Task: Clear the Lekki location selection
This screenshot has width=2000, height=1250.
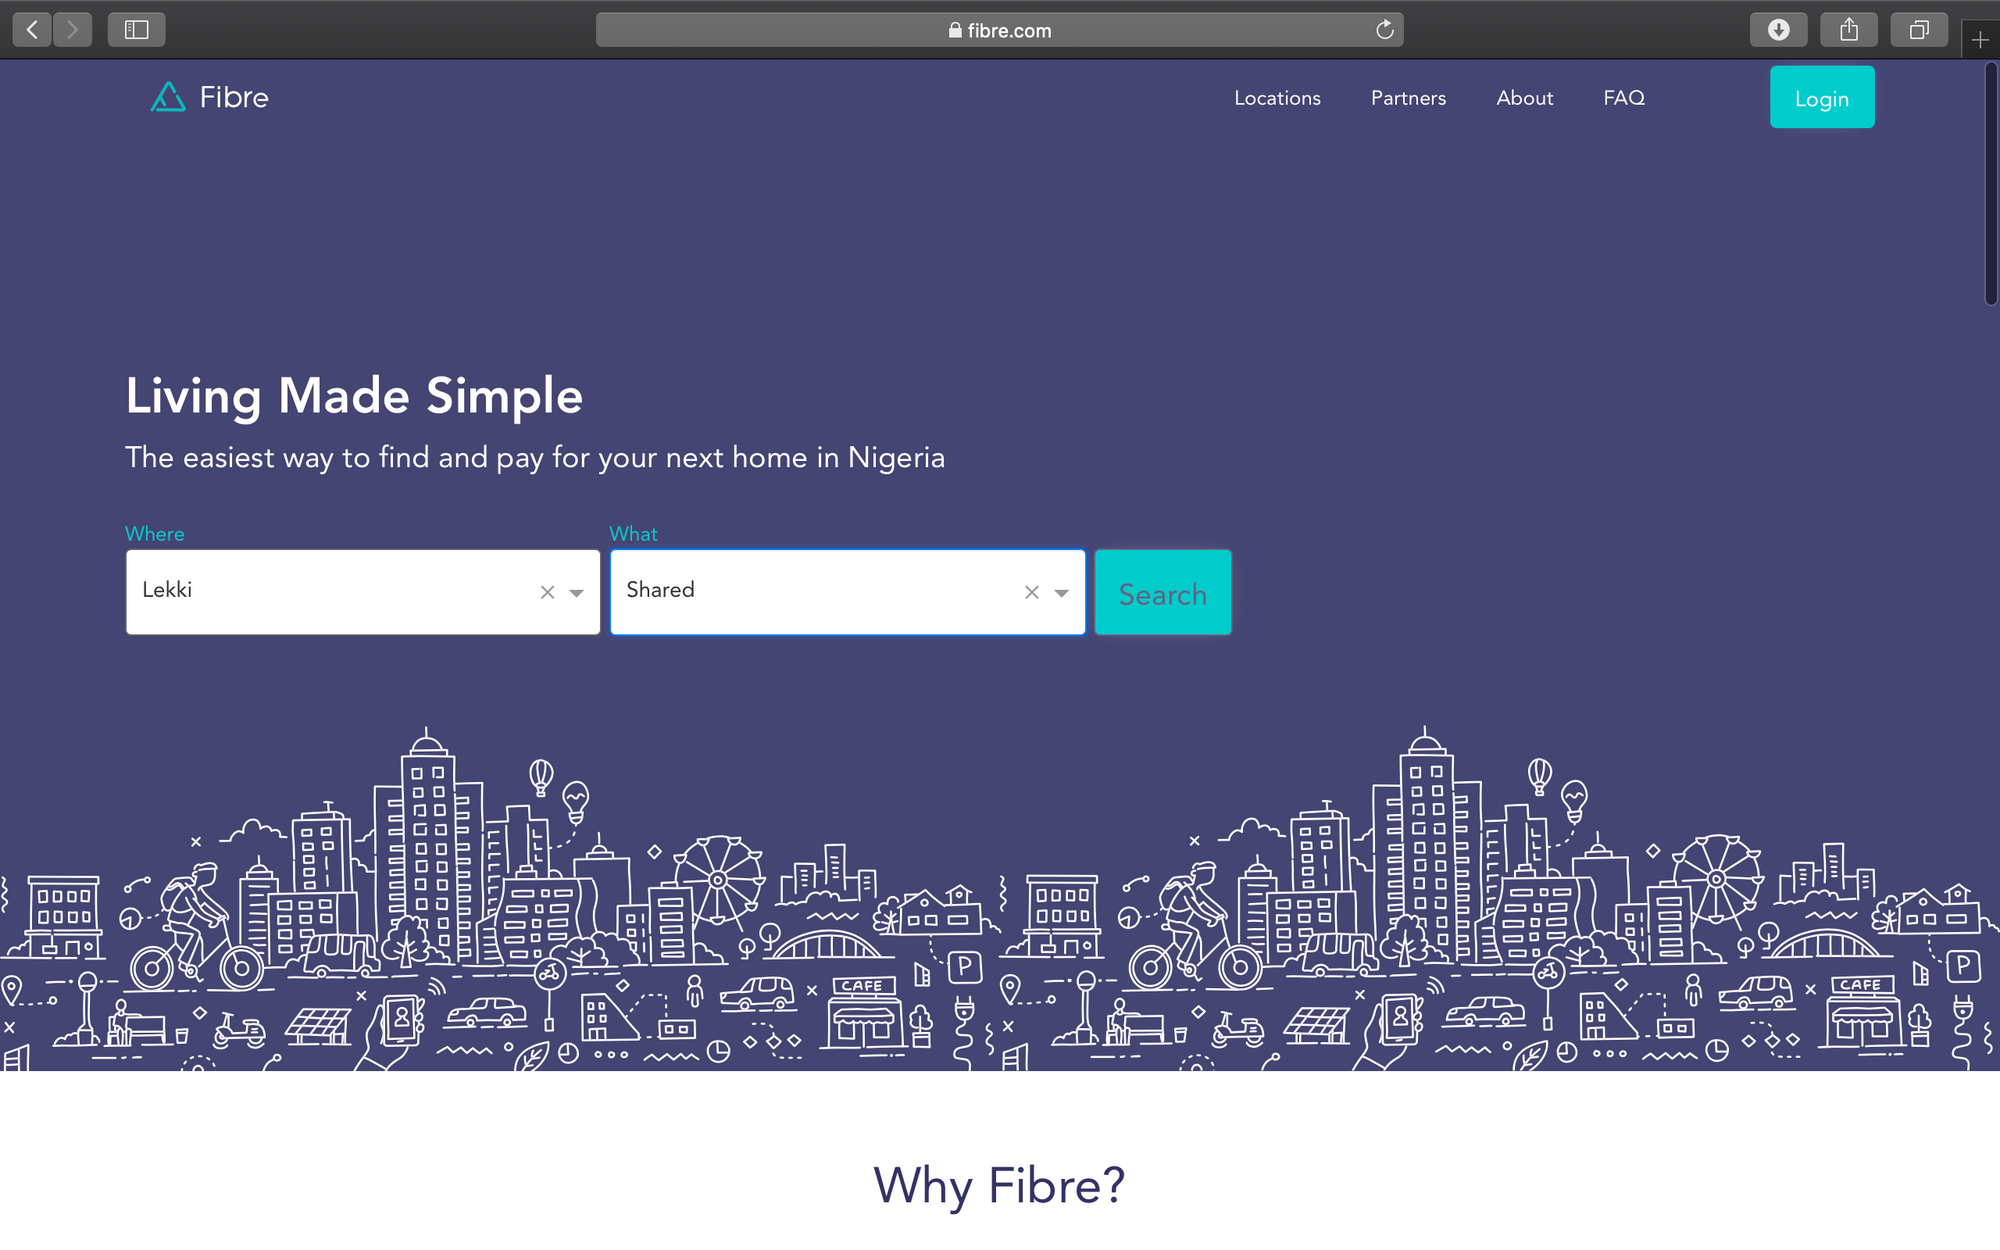Action: coord(547,592)
